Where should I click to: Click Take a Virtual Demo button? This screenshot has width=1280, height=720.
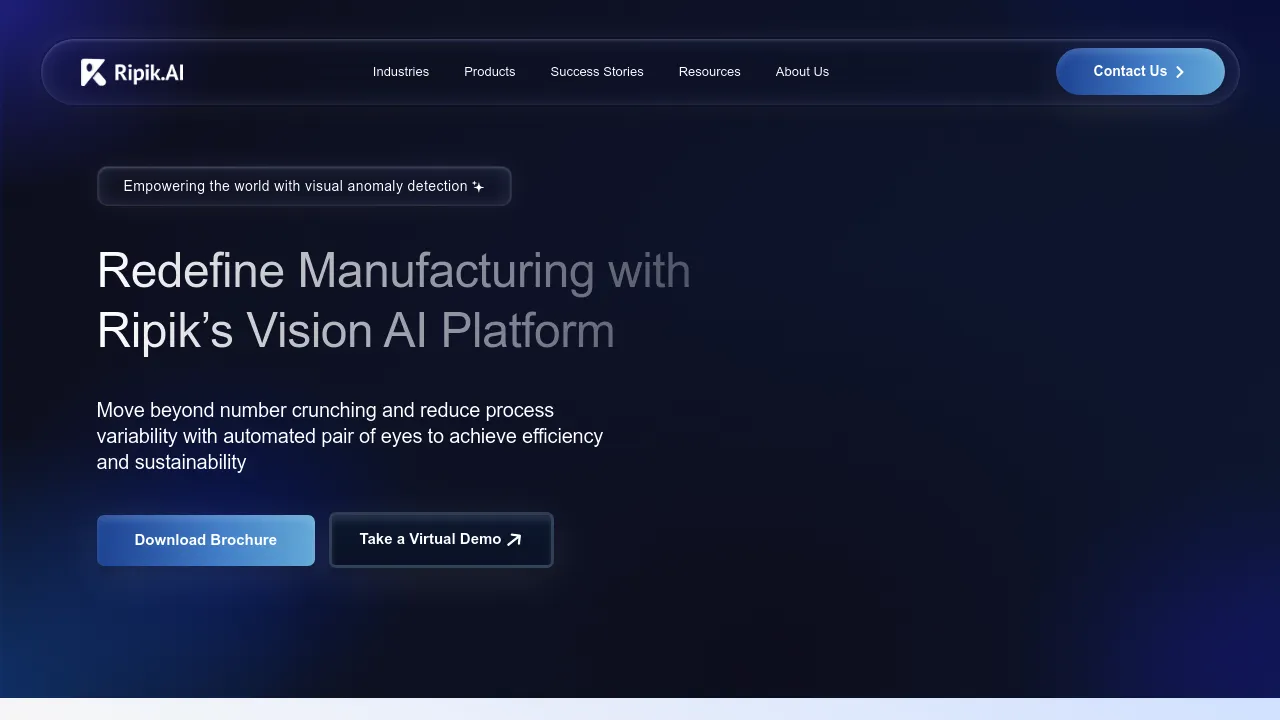point(441,540)
